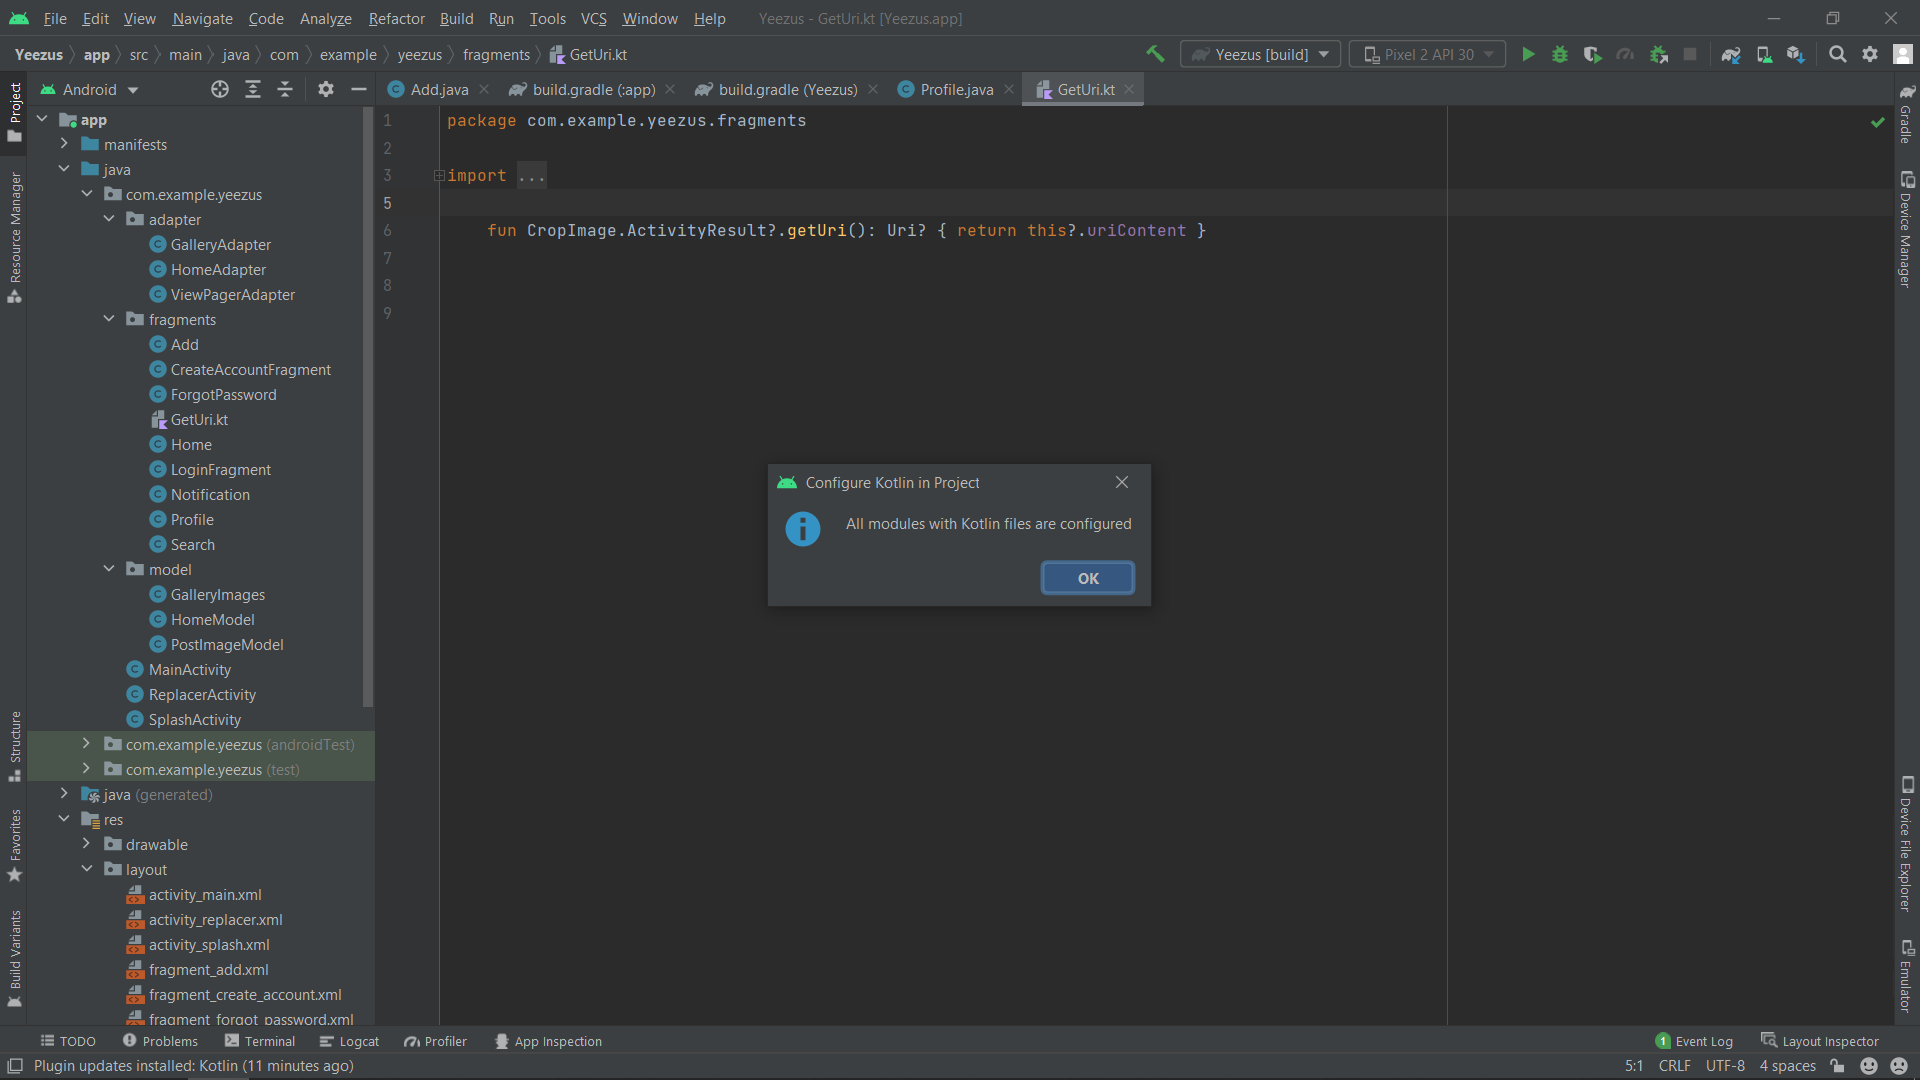This screenshot has height=1080, width=1920.
Task: Search everywhere using the magnifier icon
Action: [x=1838, y=54]
